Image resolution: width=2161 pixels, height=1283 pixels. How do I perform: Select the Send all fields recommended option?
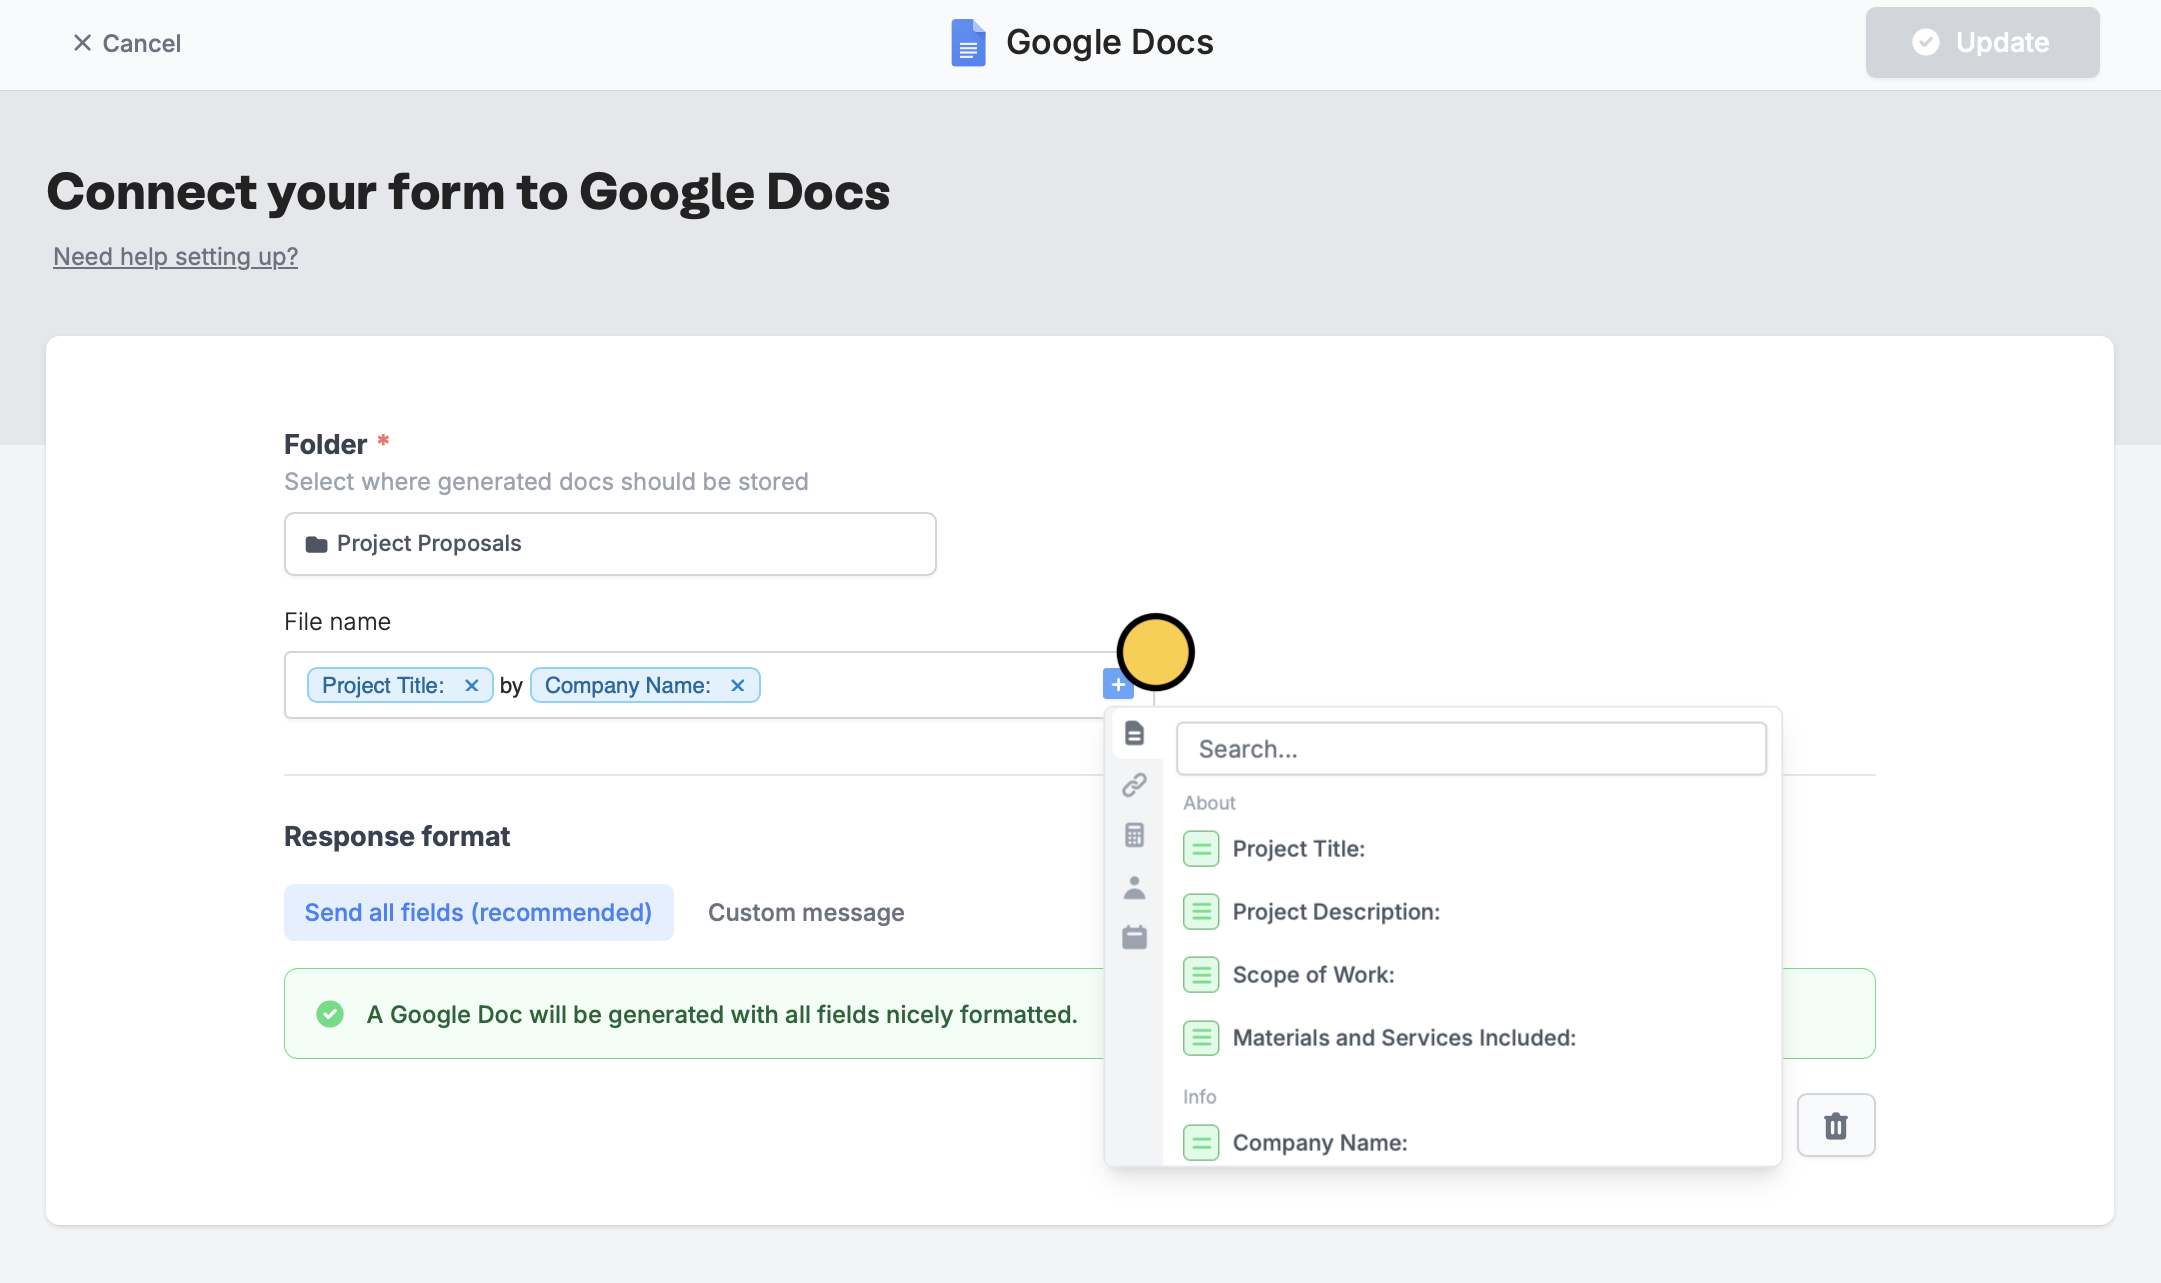[478, 912]
